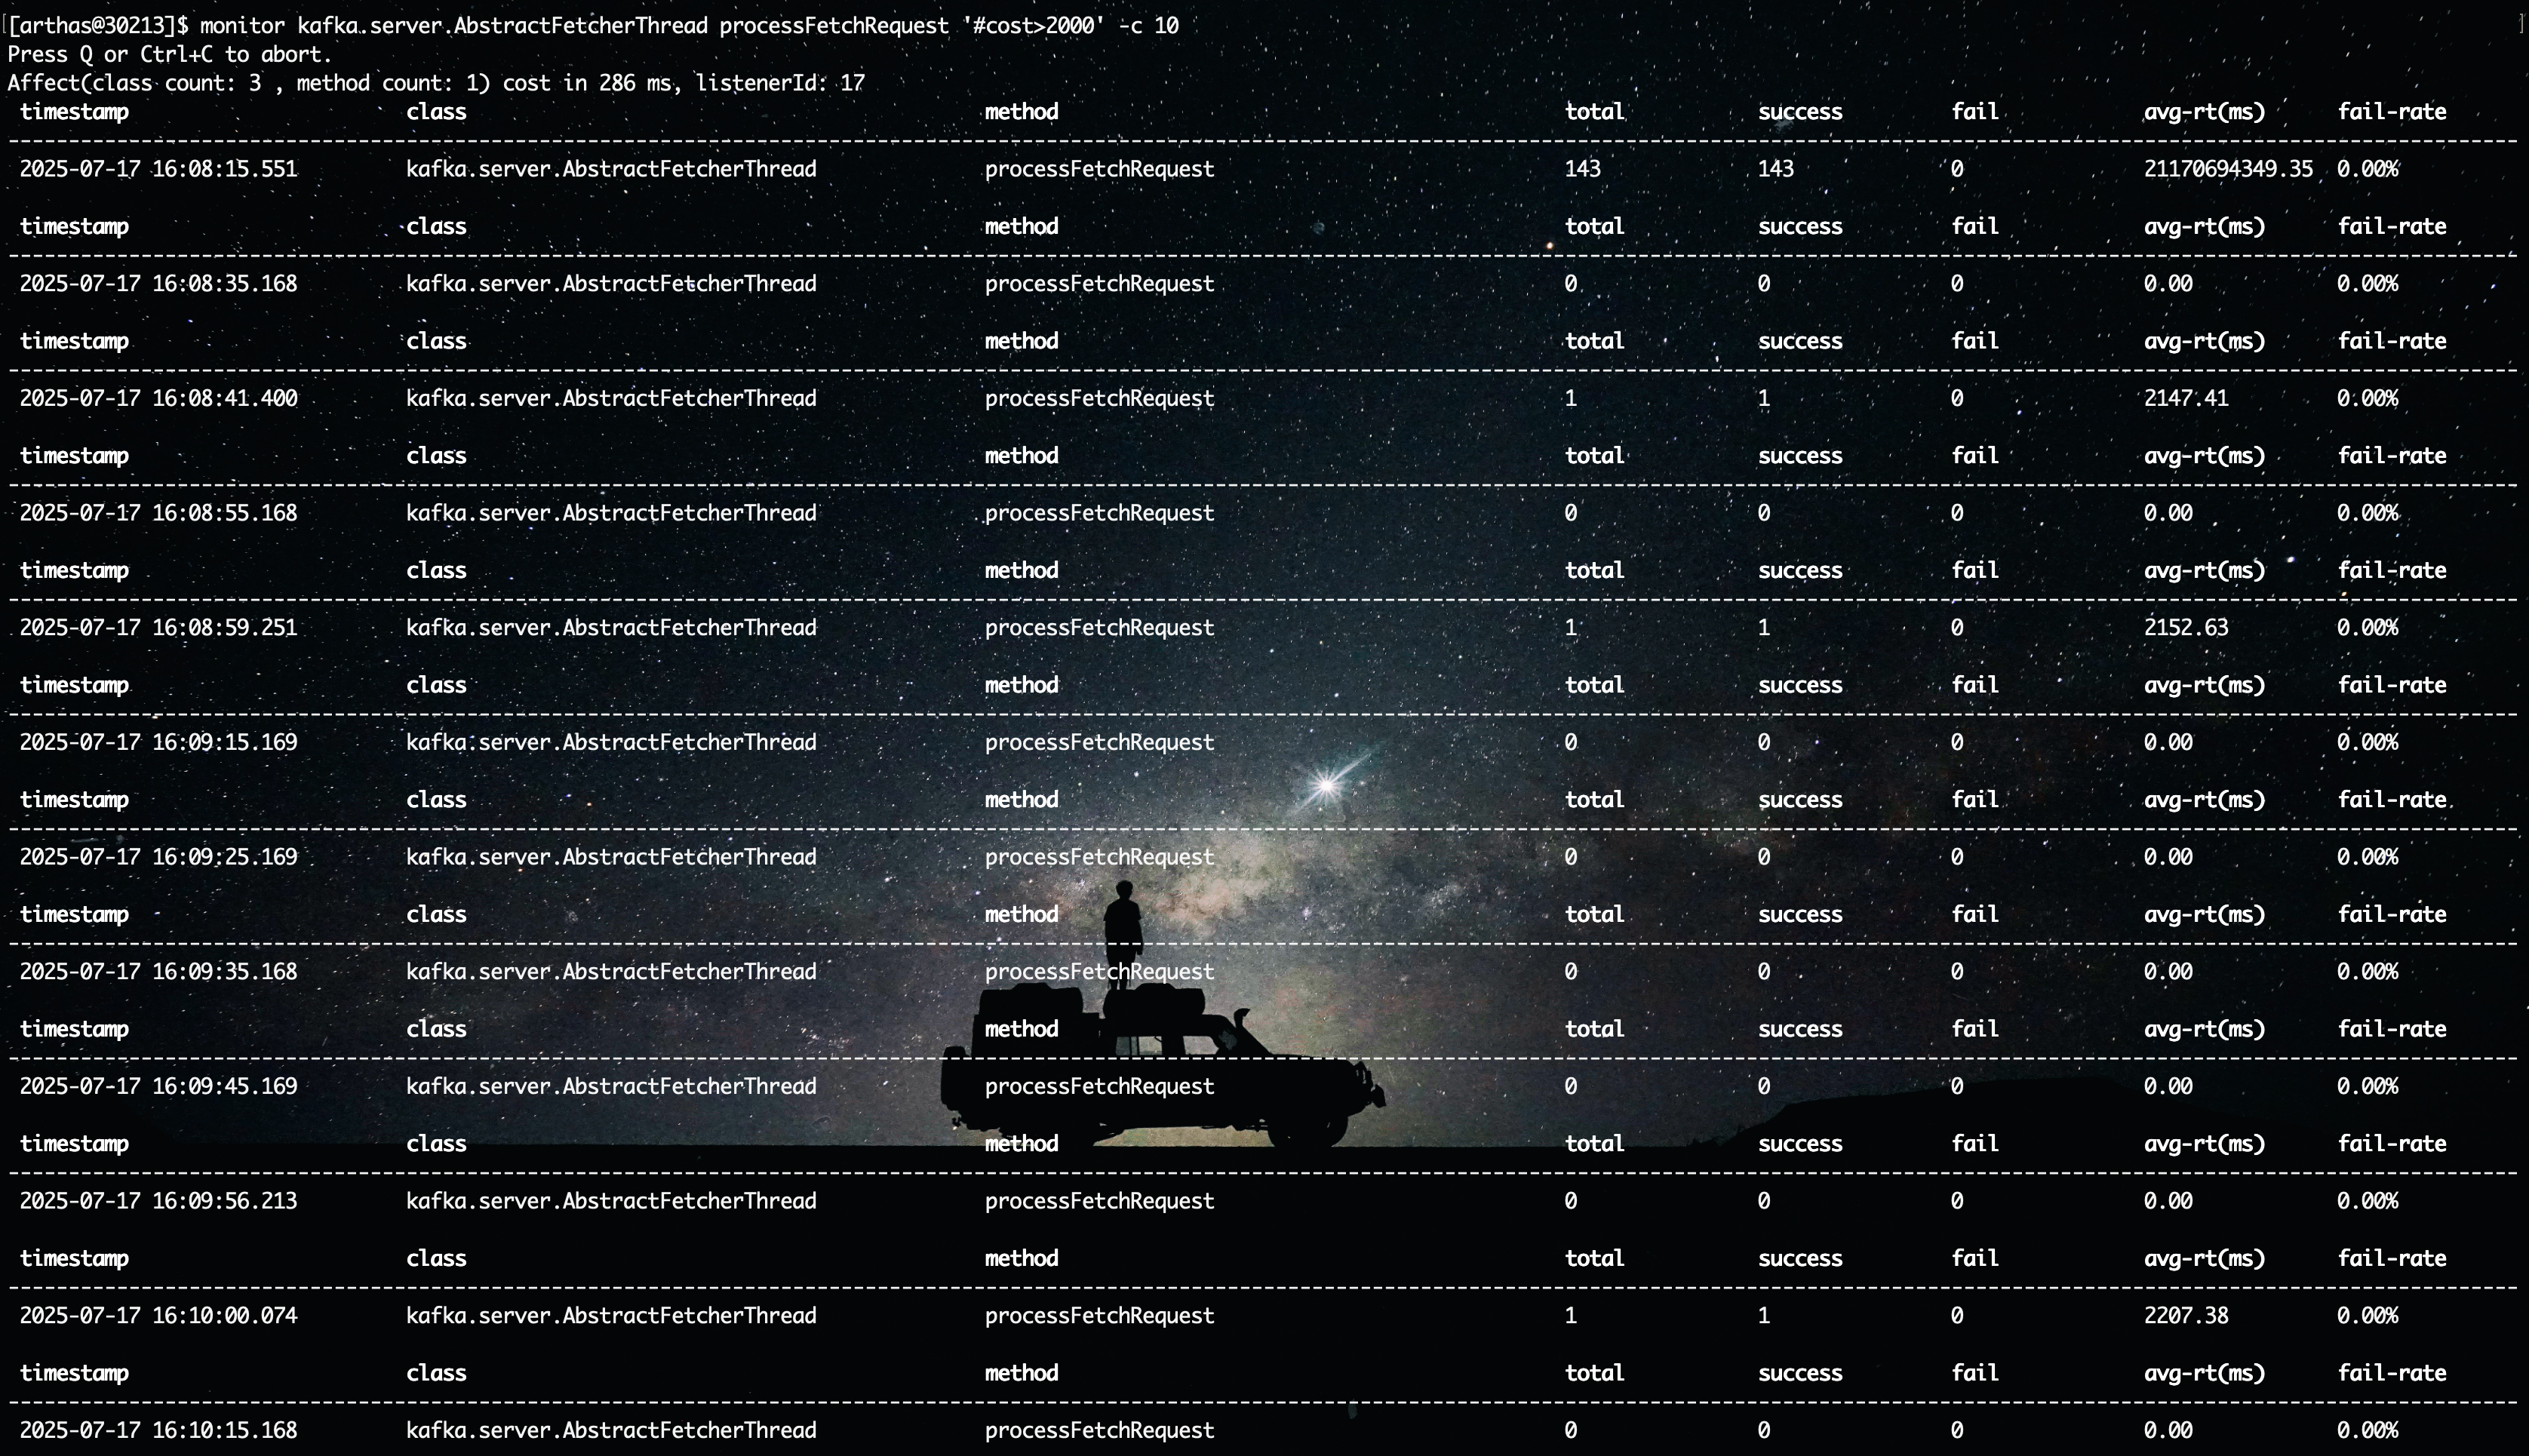Click the timestamp 2025-07-17 16:10:15.168
Viewport: 2529px width, 1456px height.
click(x=158, y=1431)
